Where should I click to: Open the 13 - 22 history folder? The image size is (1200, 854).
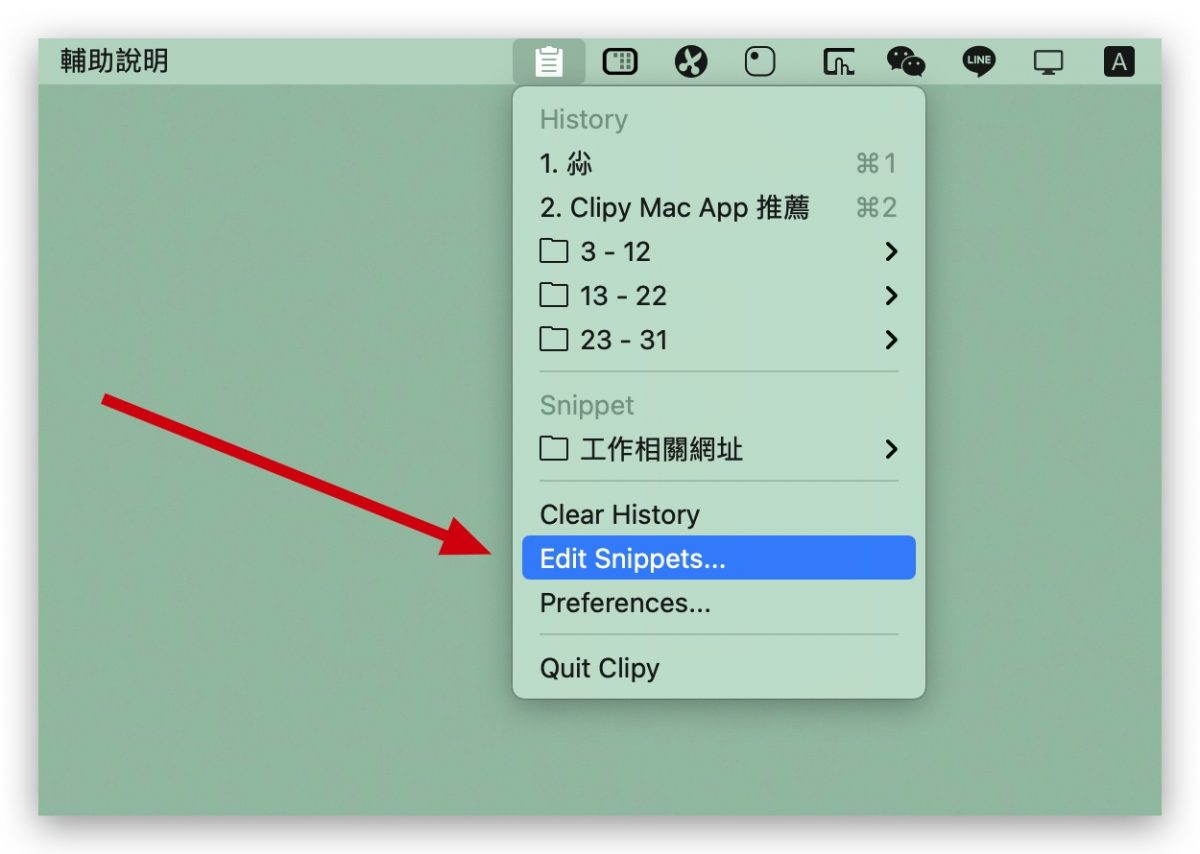(718, 296)
